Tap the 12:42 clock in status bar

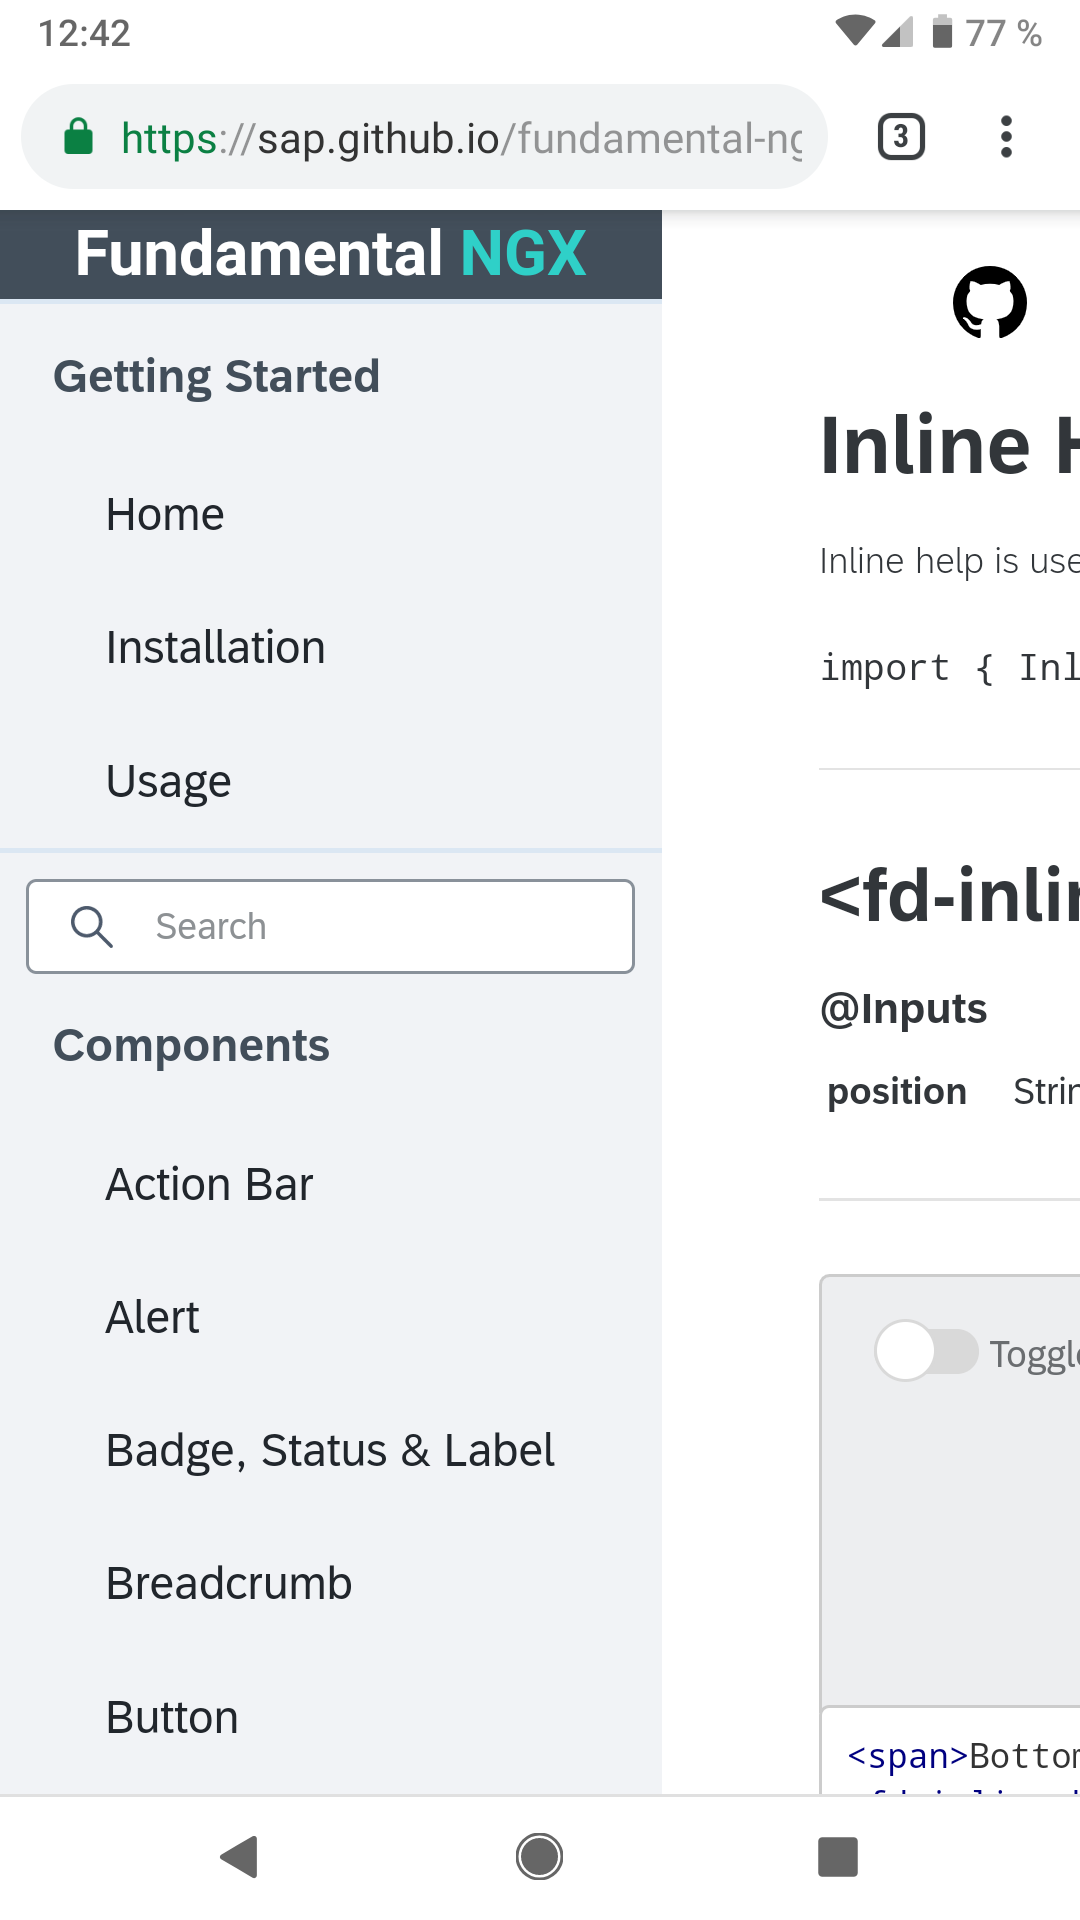85,33
